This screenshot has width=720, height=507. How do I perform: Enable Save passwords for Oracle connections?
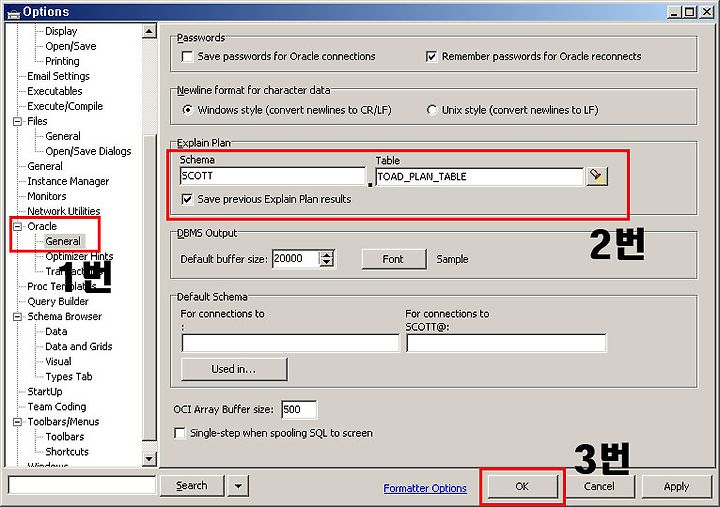pos(187,56)
